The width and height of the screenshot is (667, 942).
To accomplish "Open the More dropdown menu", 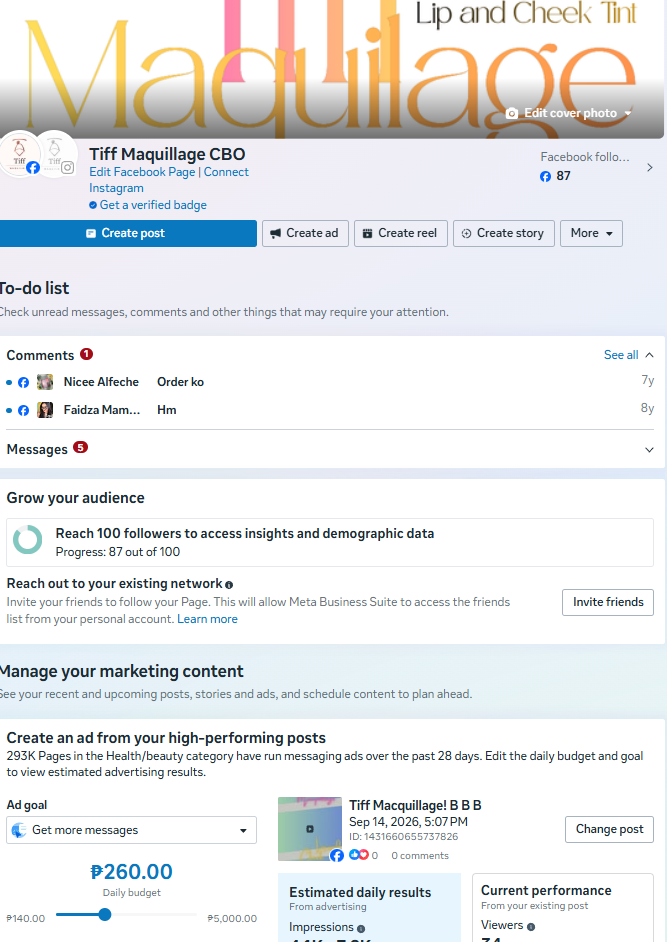I will (591, 233).
